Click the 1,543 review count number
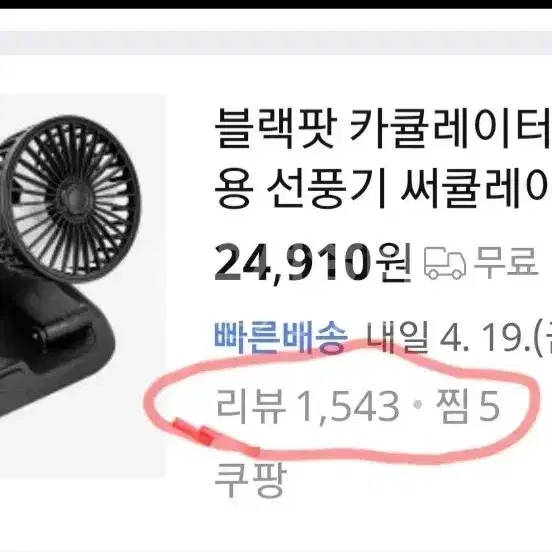The width and height of the screenshot is (552, 552). (349, 407)
